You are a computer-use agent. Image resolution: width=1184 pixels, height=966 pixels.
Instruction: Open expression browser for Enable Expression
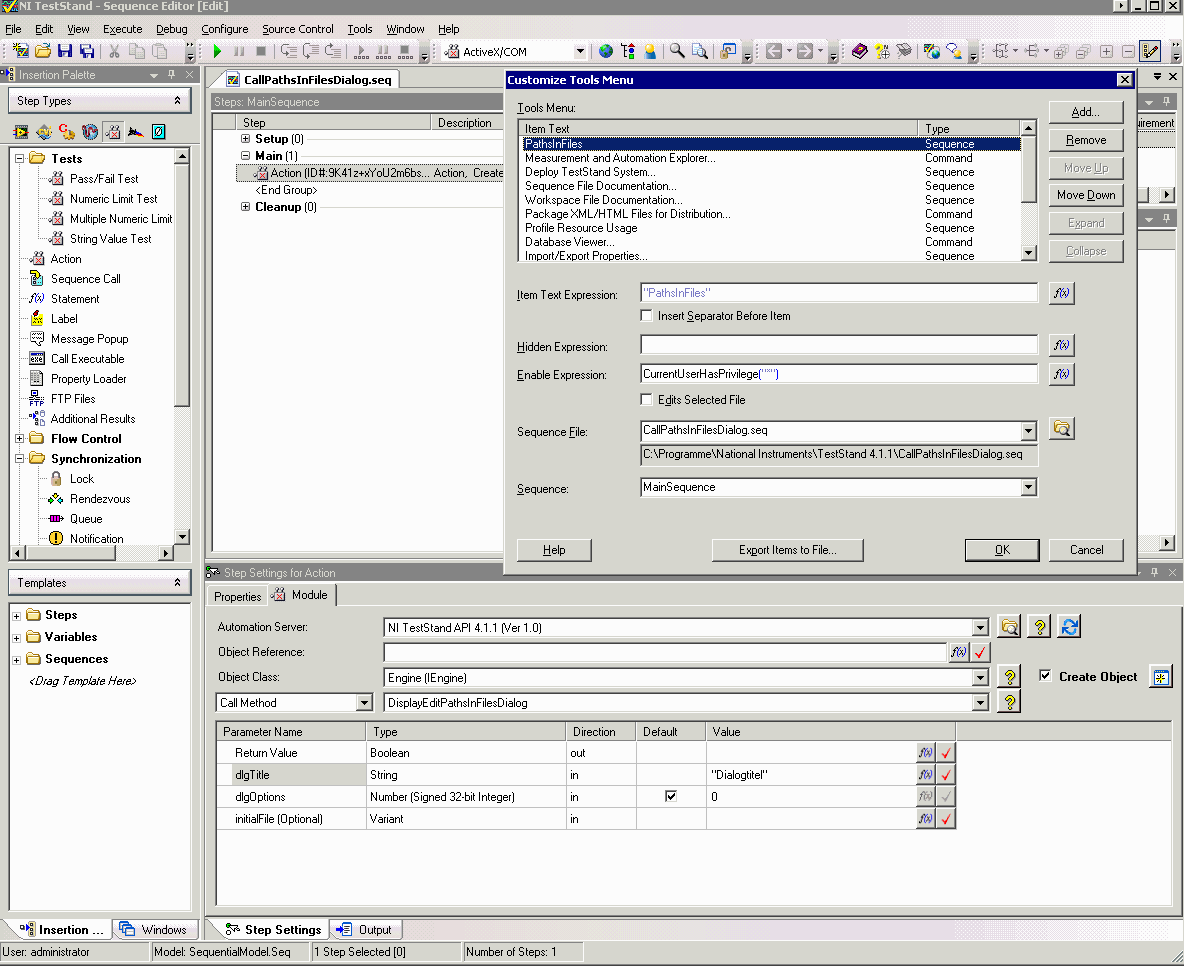(1062, 374)
